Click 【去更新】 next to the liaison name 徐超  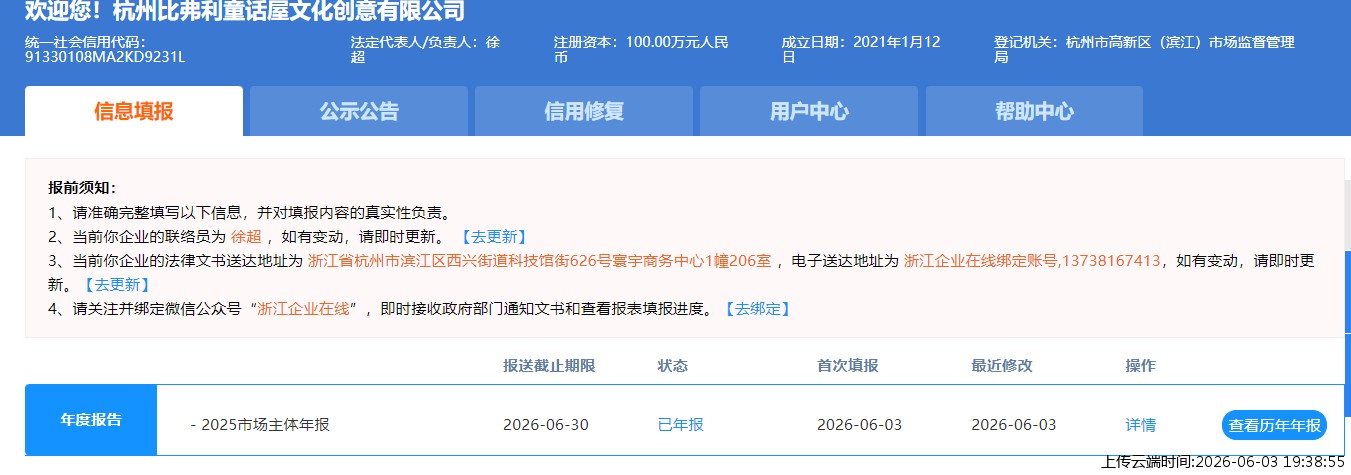492,237
